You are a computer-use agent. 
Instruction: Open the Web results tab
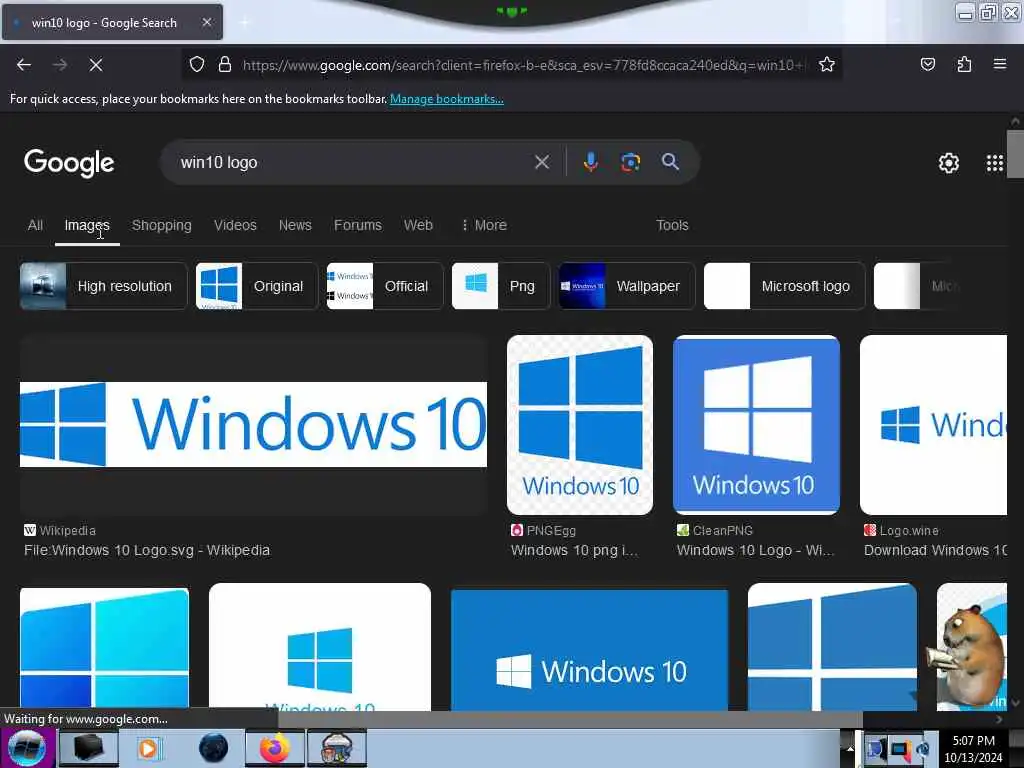418,225
